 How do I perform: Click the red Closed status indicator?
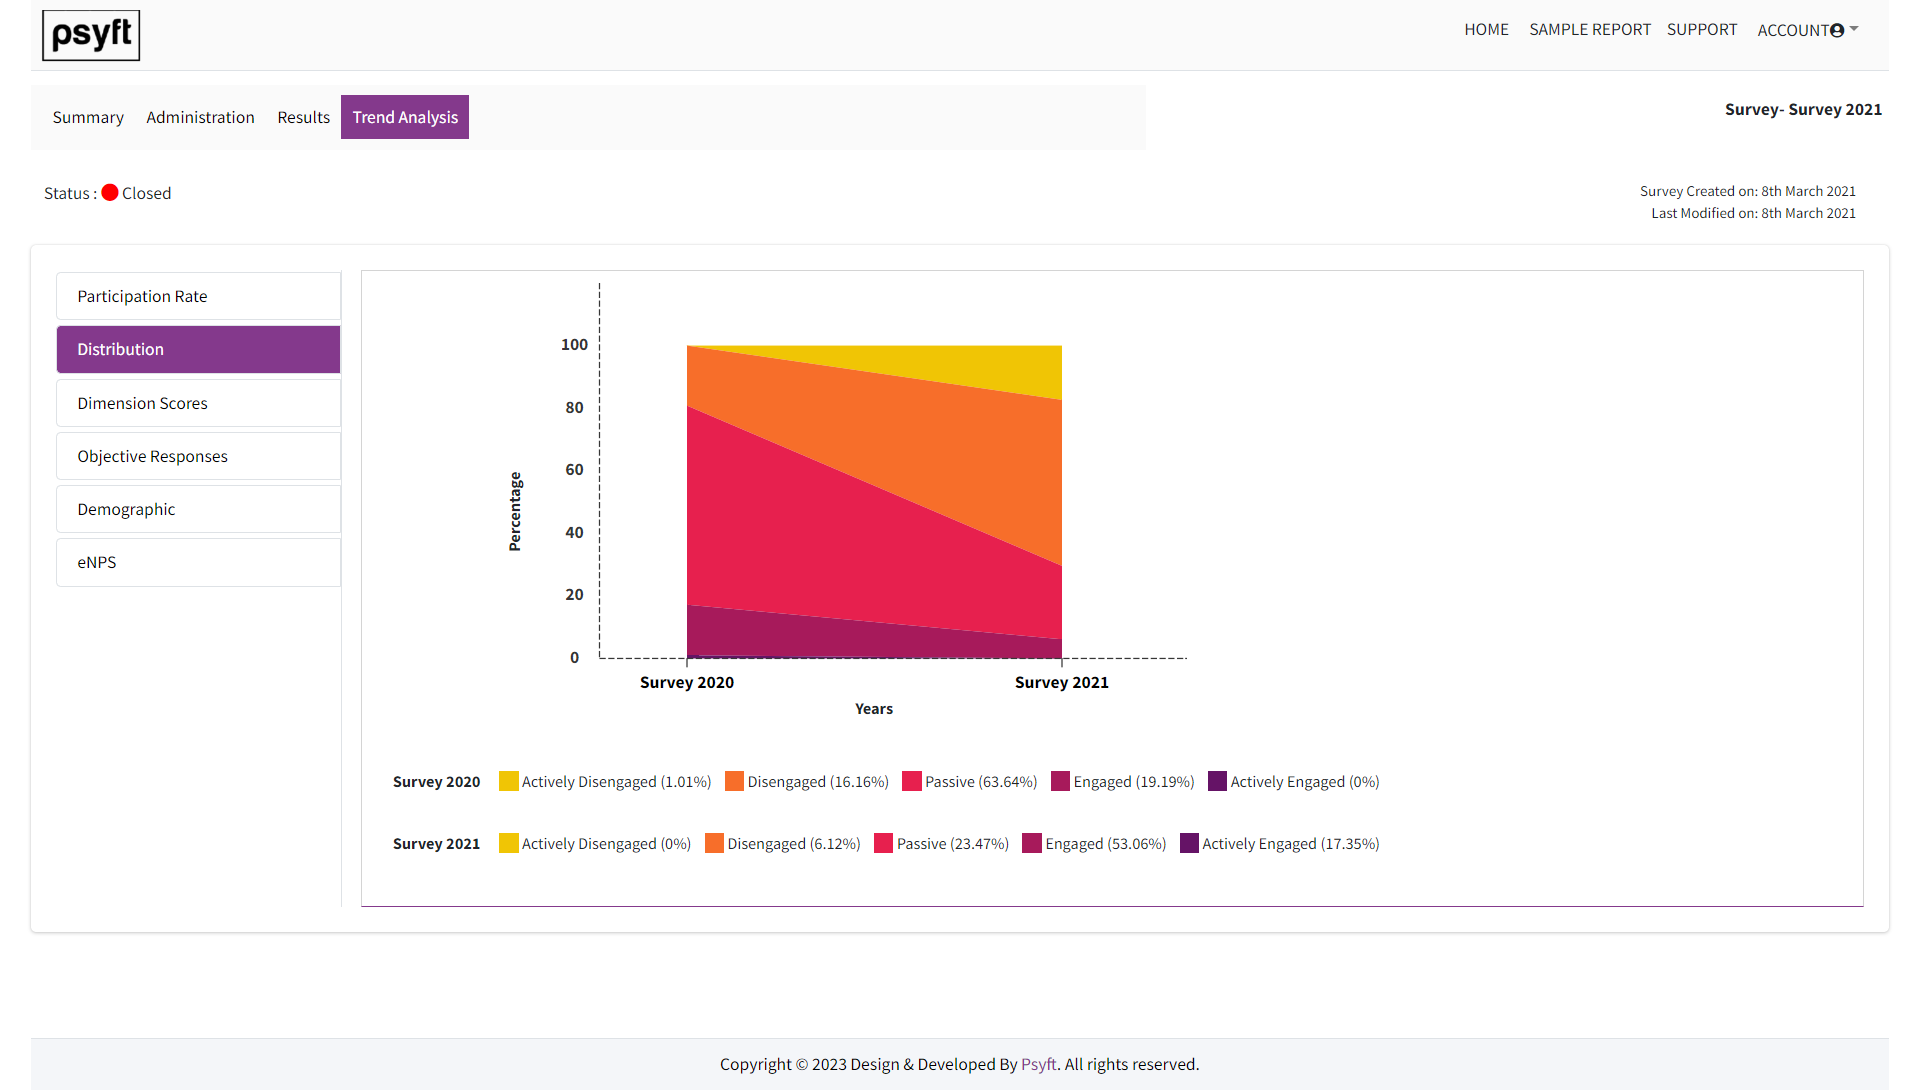pyautogui.click(x=110, y=192)
